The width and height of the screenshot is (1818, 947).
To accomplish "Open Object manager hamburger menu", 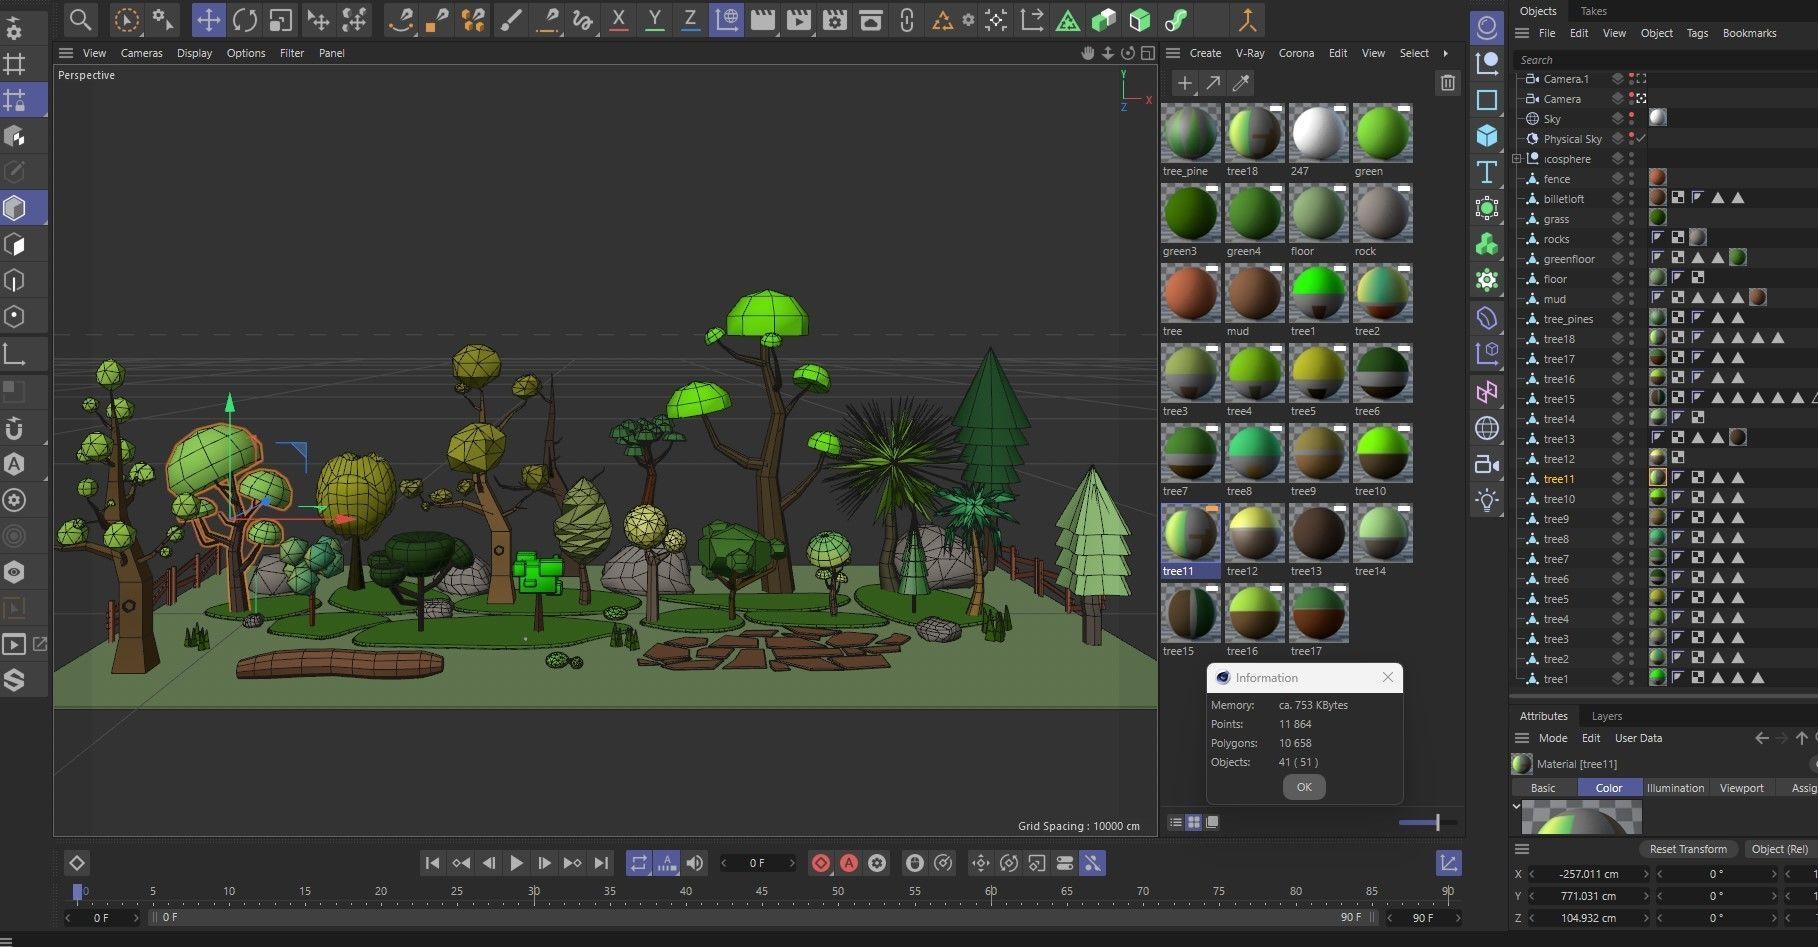I will tap(1522, 33).
